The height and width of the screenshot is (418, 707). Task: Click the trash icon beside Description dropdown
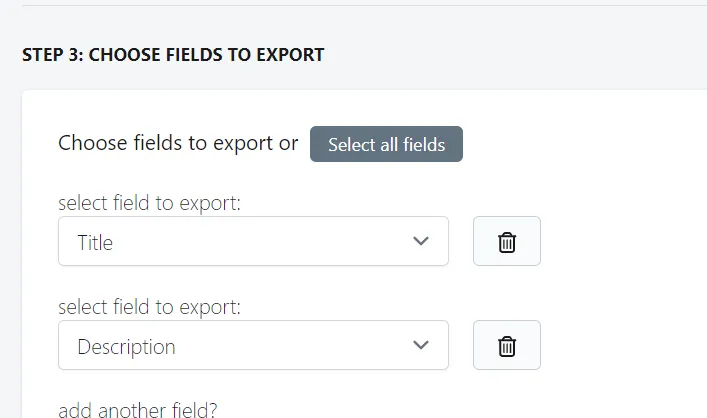pos(507,346)
